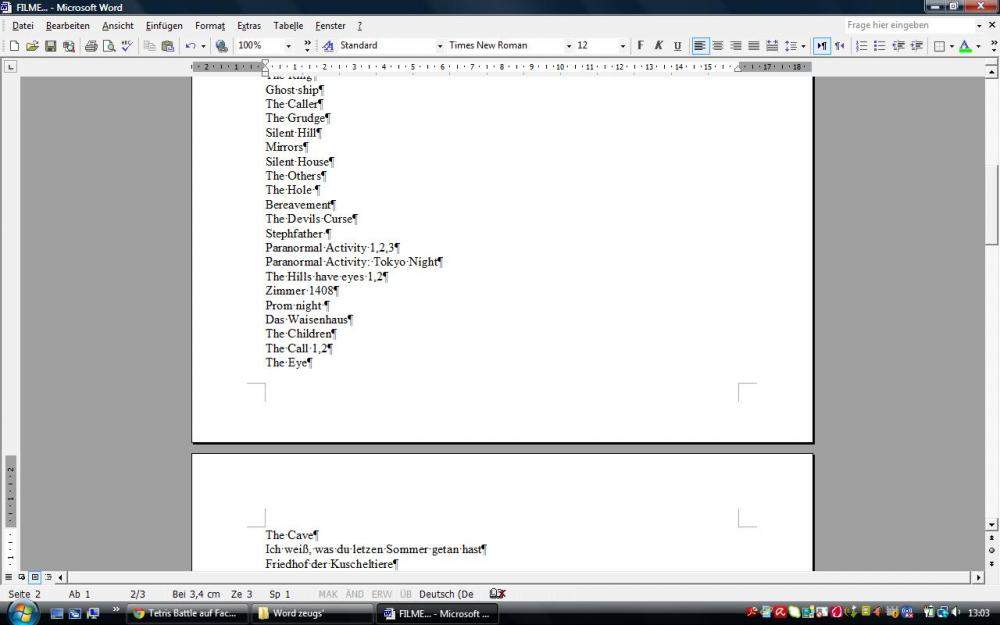The width and height of the screenshot is (1000, 625).
Task: Open the border style dropdown arrow
Action: tap(951, 46)
